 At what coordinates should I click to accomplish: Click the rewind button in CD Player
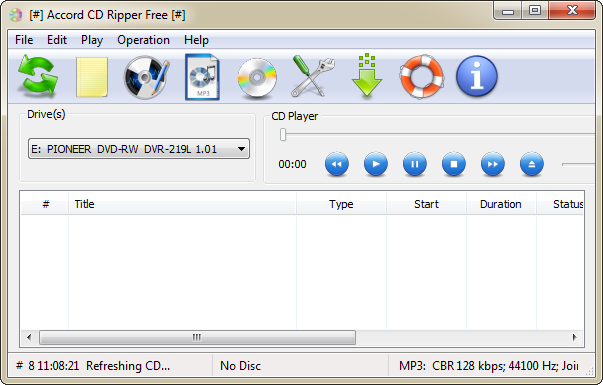(336, 164)
